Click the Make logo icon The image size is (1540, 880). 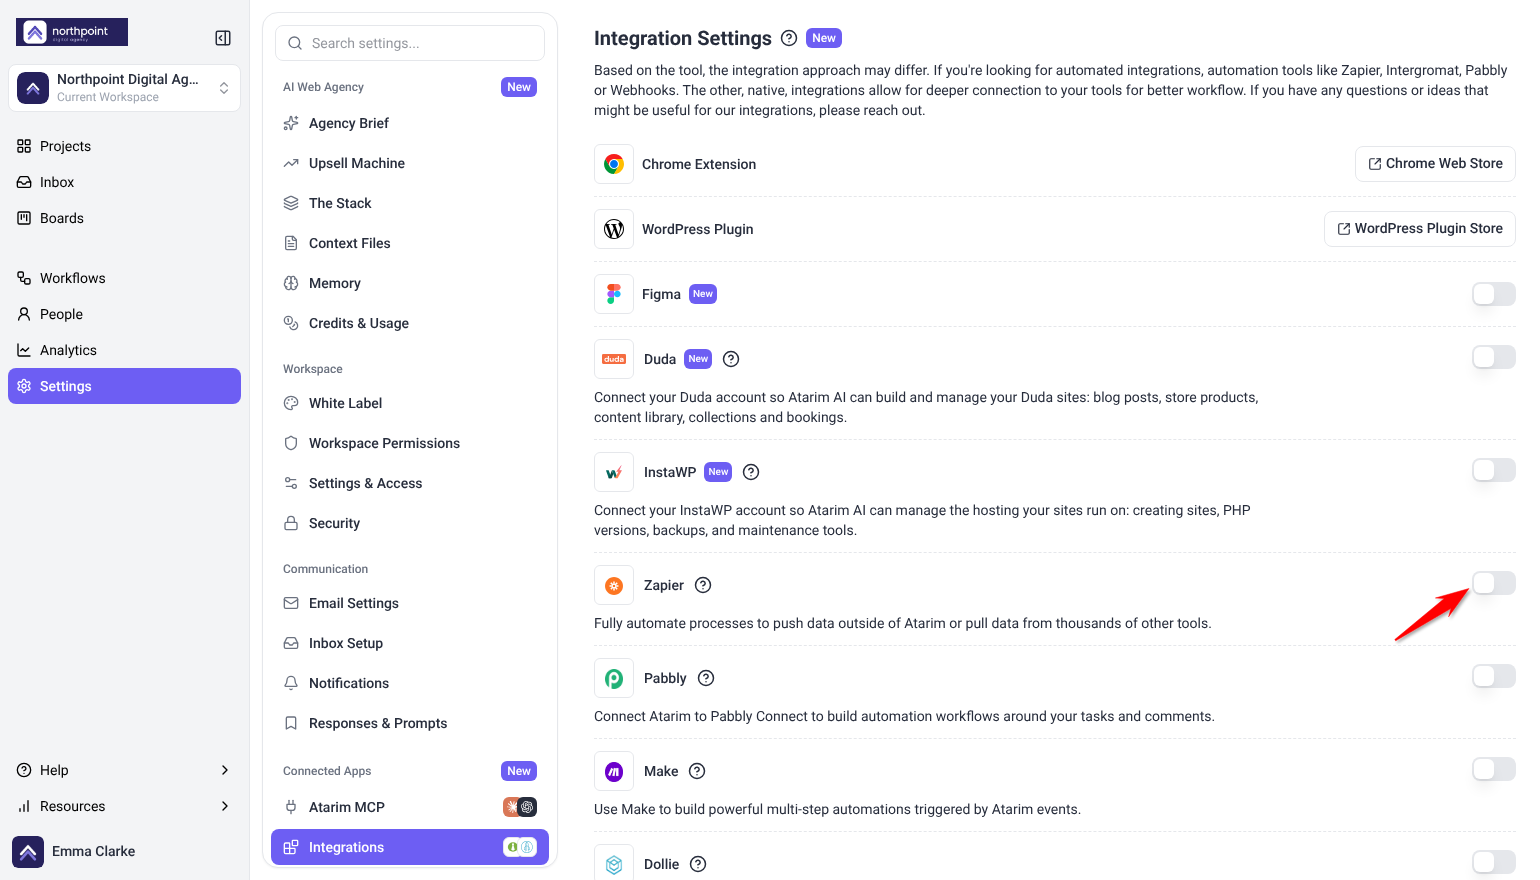click(x=614, y=771)
